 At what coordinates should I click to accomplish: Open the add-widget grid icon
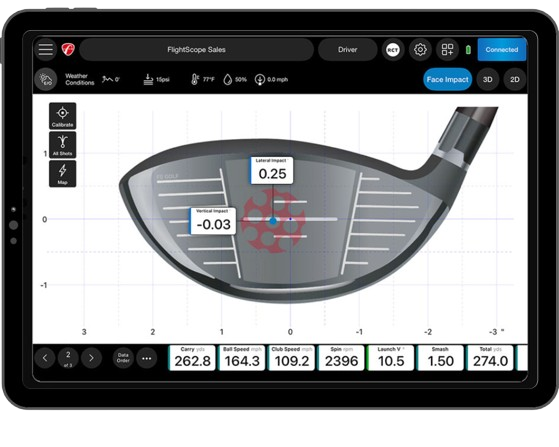447,50
